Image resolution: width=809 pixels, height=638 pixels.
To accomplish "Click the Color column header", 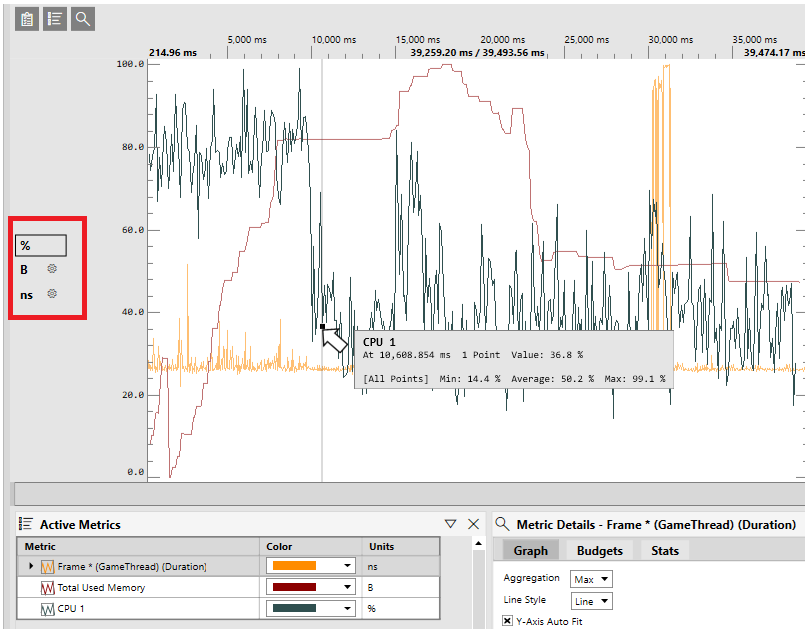I will 311,546.
